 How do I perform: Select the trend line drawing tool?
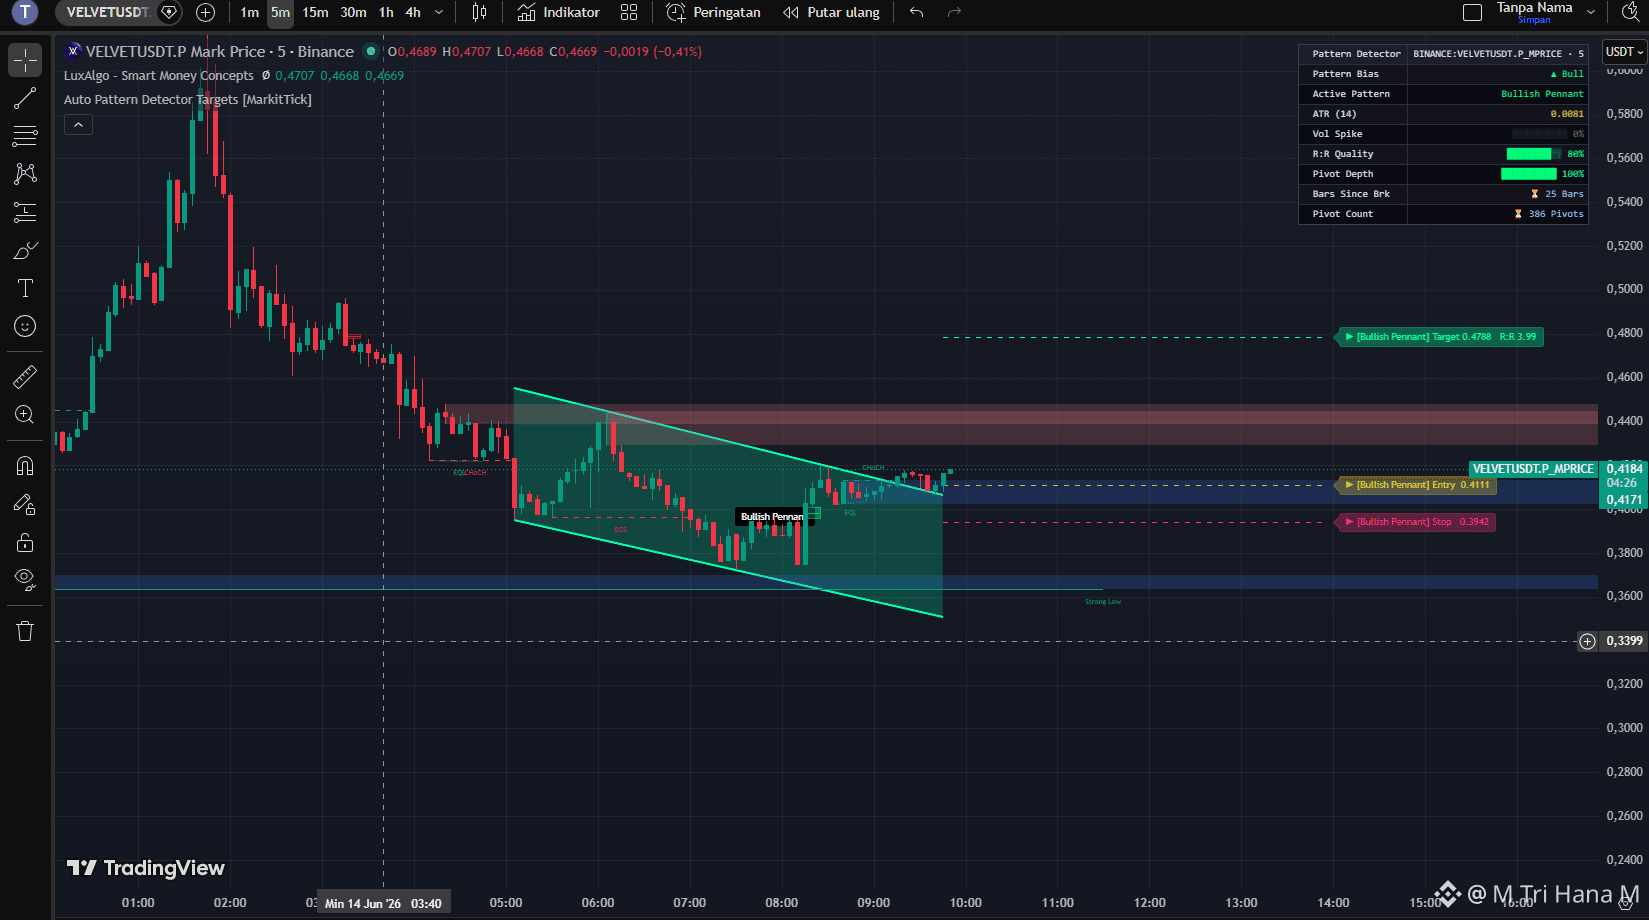pyautogui.click(x=25, y=98)
